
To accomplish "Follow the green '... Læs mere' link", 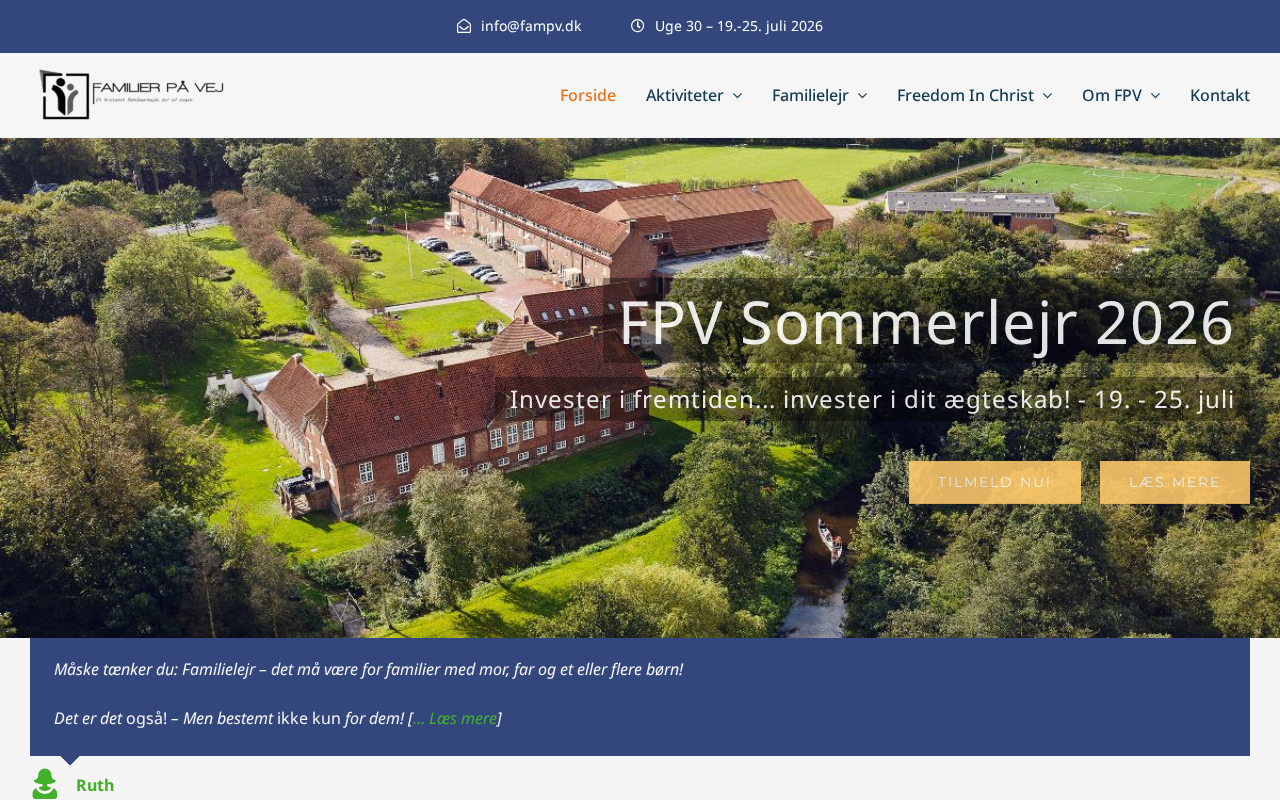I will pyautogui.click(x=455, y=718).
